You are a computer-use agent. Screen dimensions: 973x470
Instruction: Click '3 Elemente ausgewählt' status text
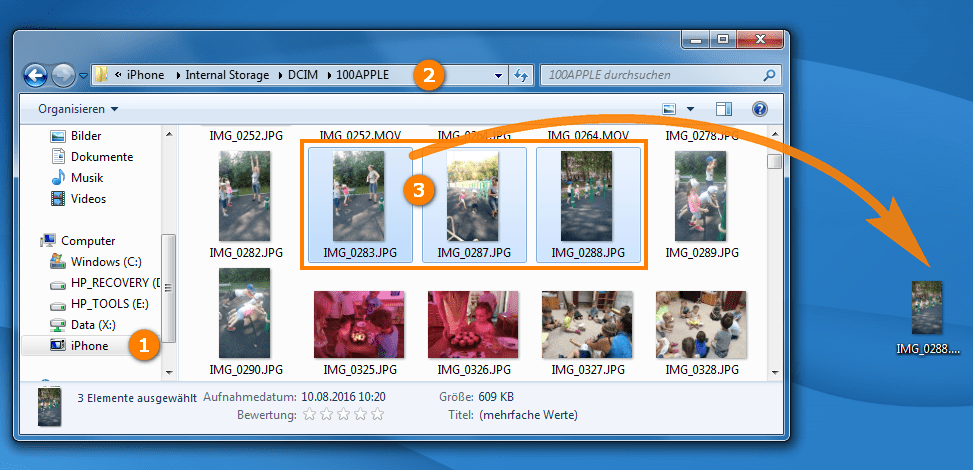[x=137, y=397]
